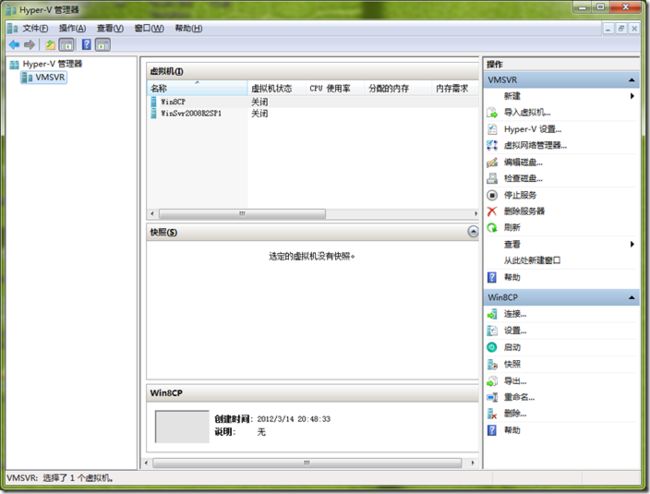Click the 新建 action text

point(512,96)
